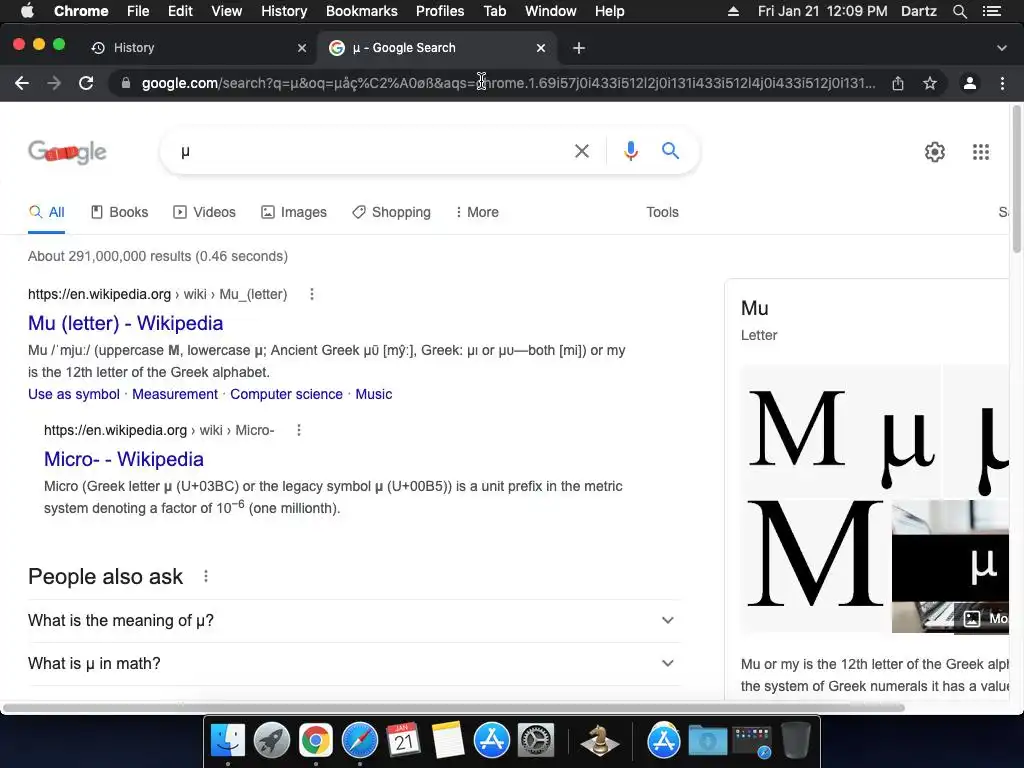Screen dimensions: 1024x768
Task: Click the vertical page scrollbar
Action: pos(1016,178)
